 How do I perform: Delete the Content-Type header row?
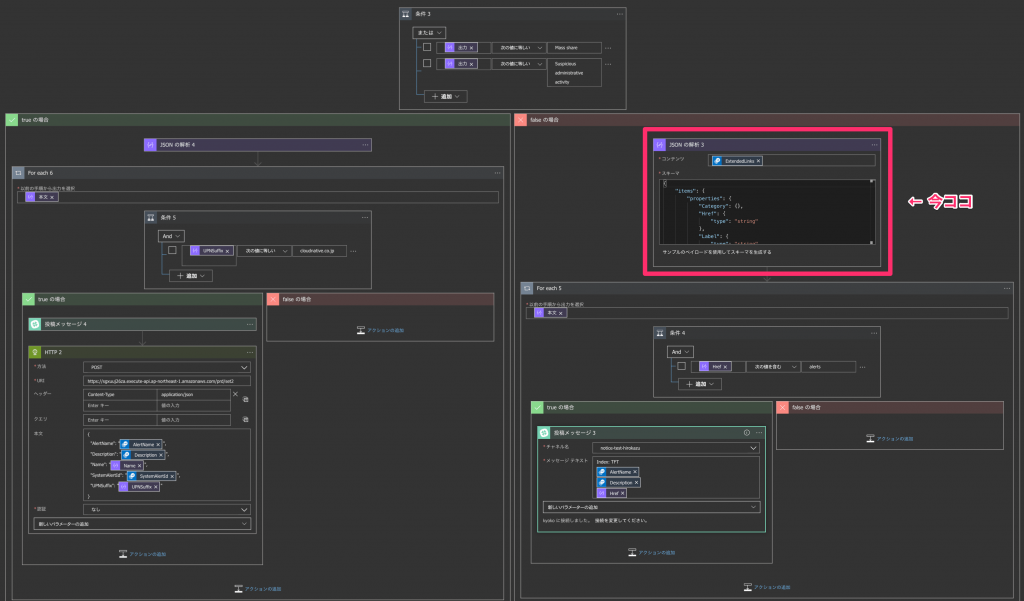pos(236,395)
